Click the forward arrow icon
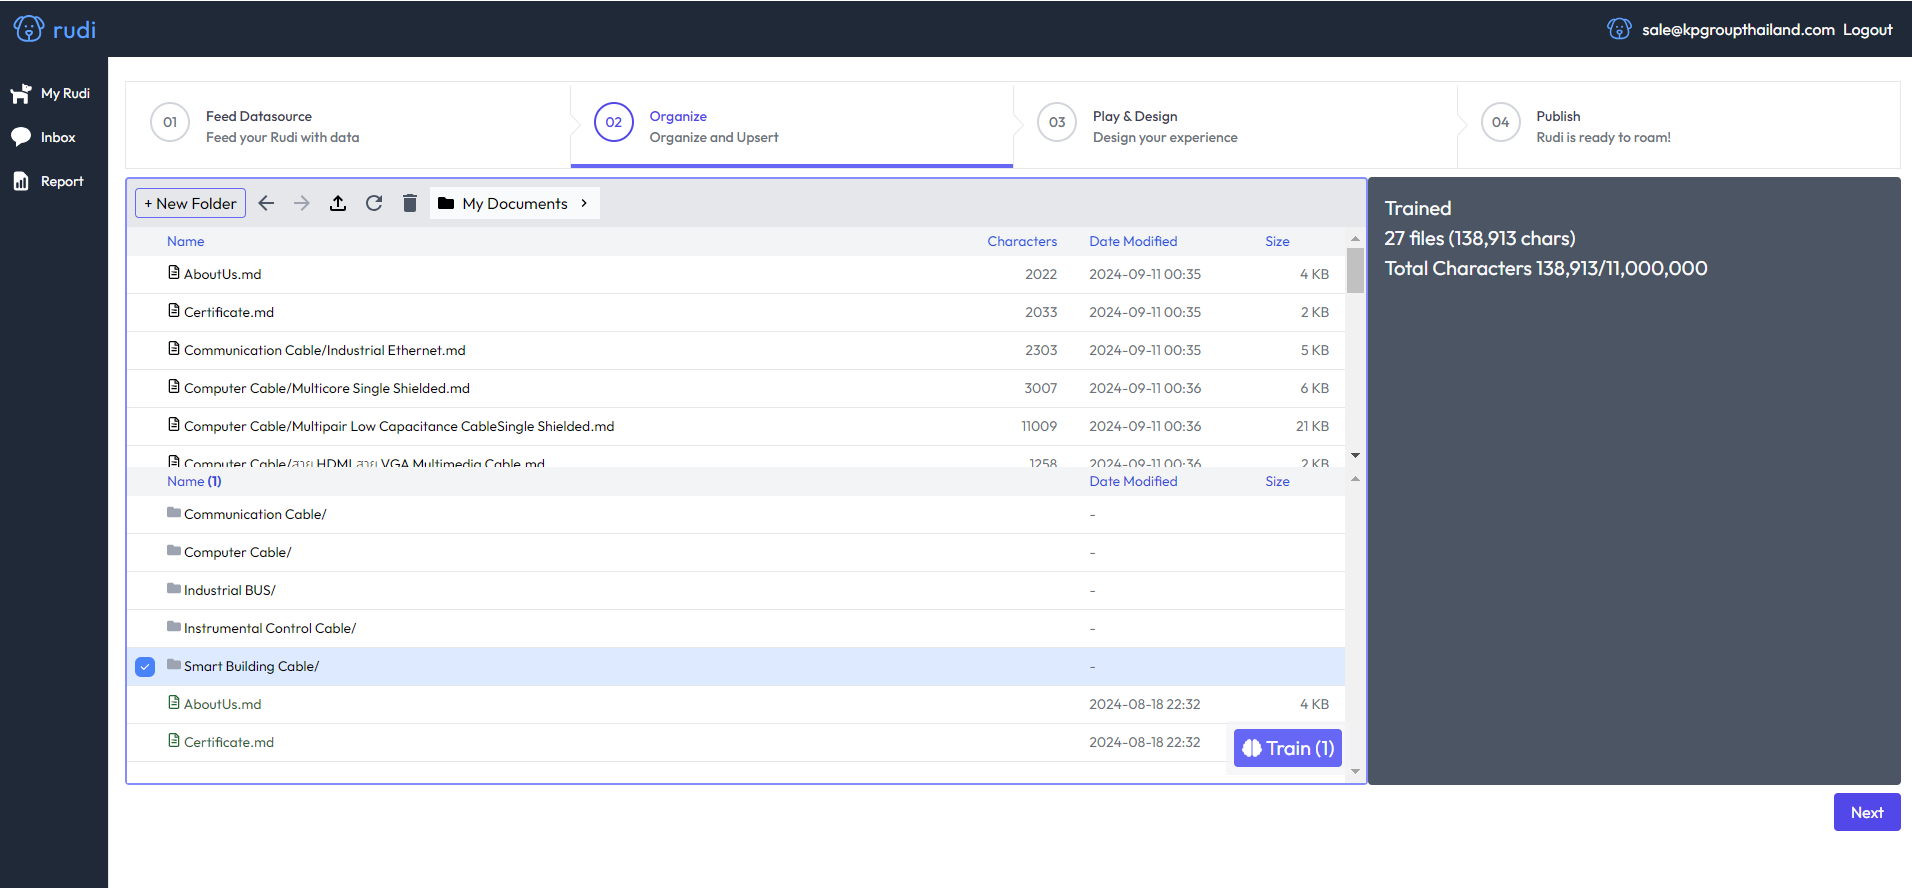The width and height of the screenshot is (1912, 888). click(x=302, y=203)
